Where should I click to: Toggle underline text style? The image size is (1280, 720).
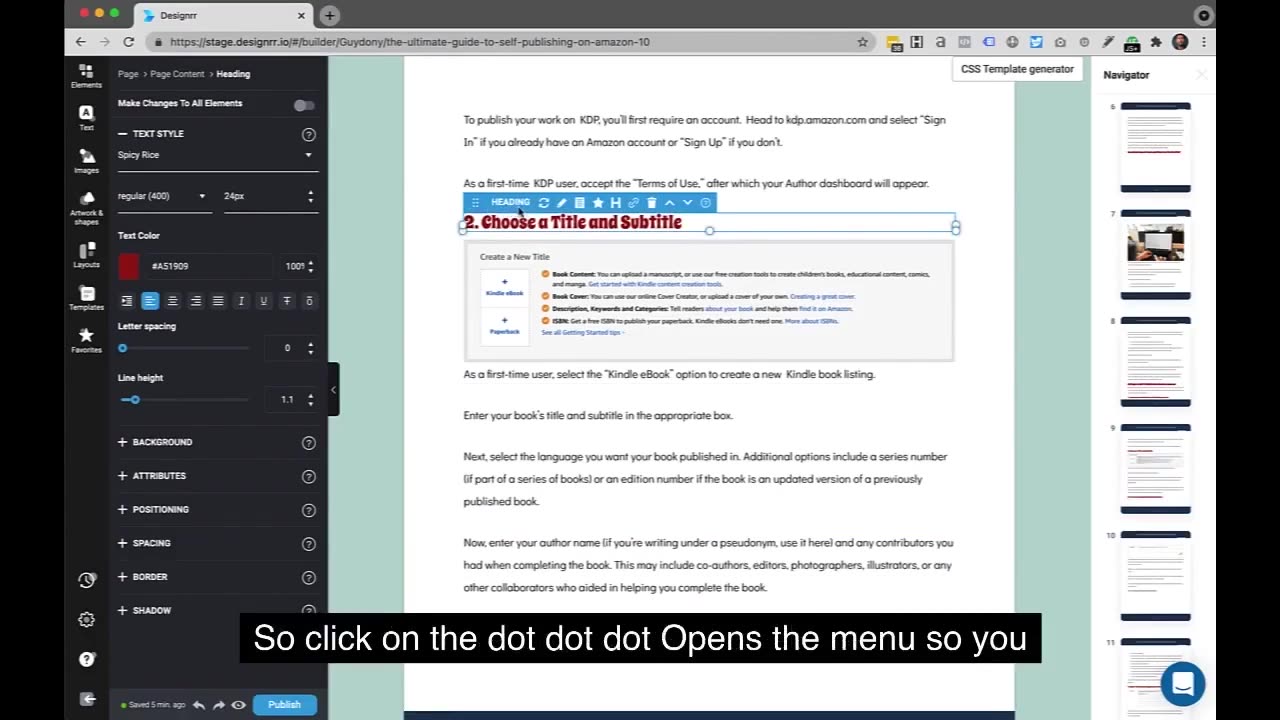(264, 301)
